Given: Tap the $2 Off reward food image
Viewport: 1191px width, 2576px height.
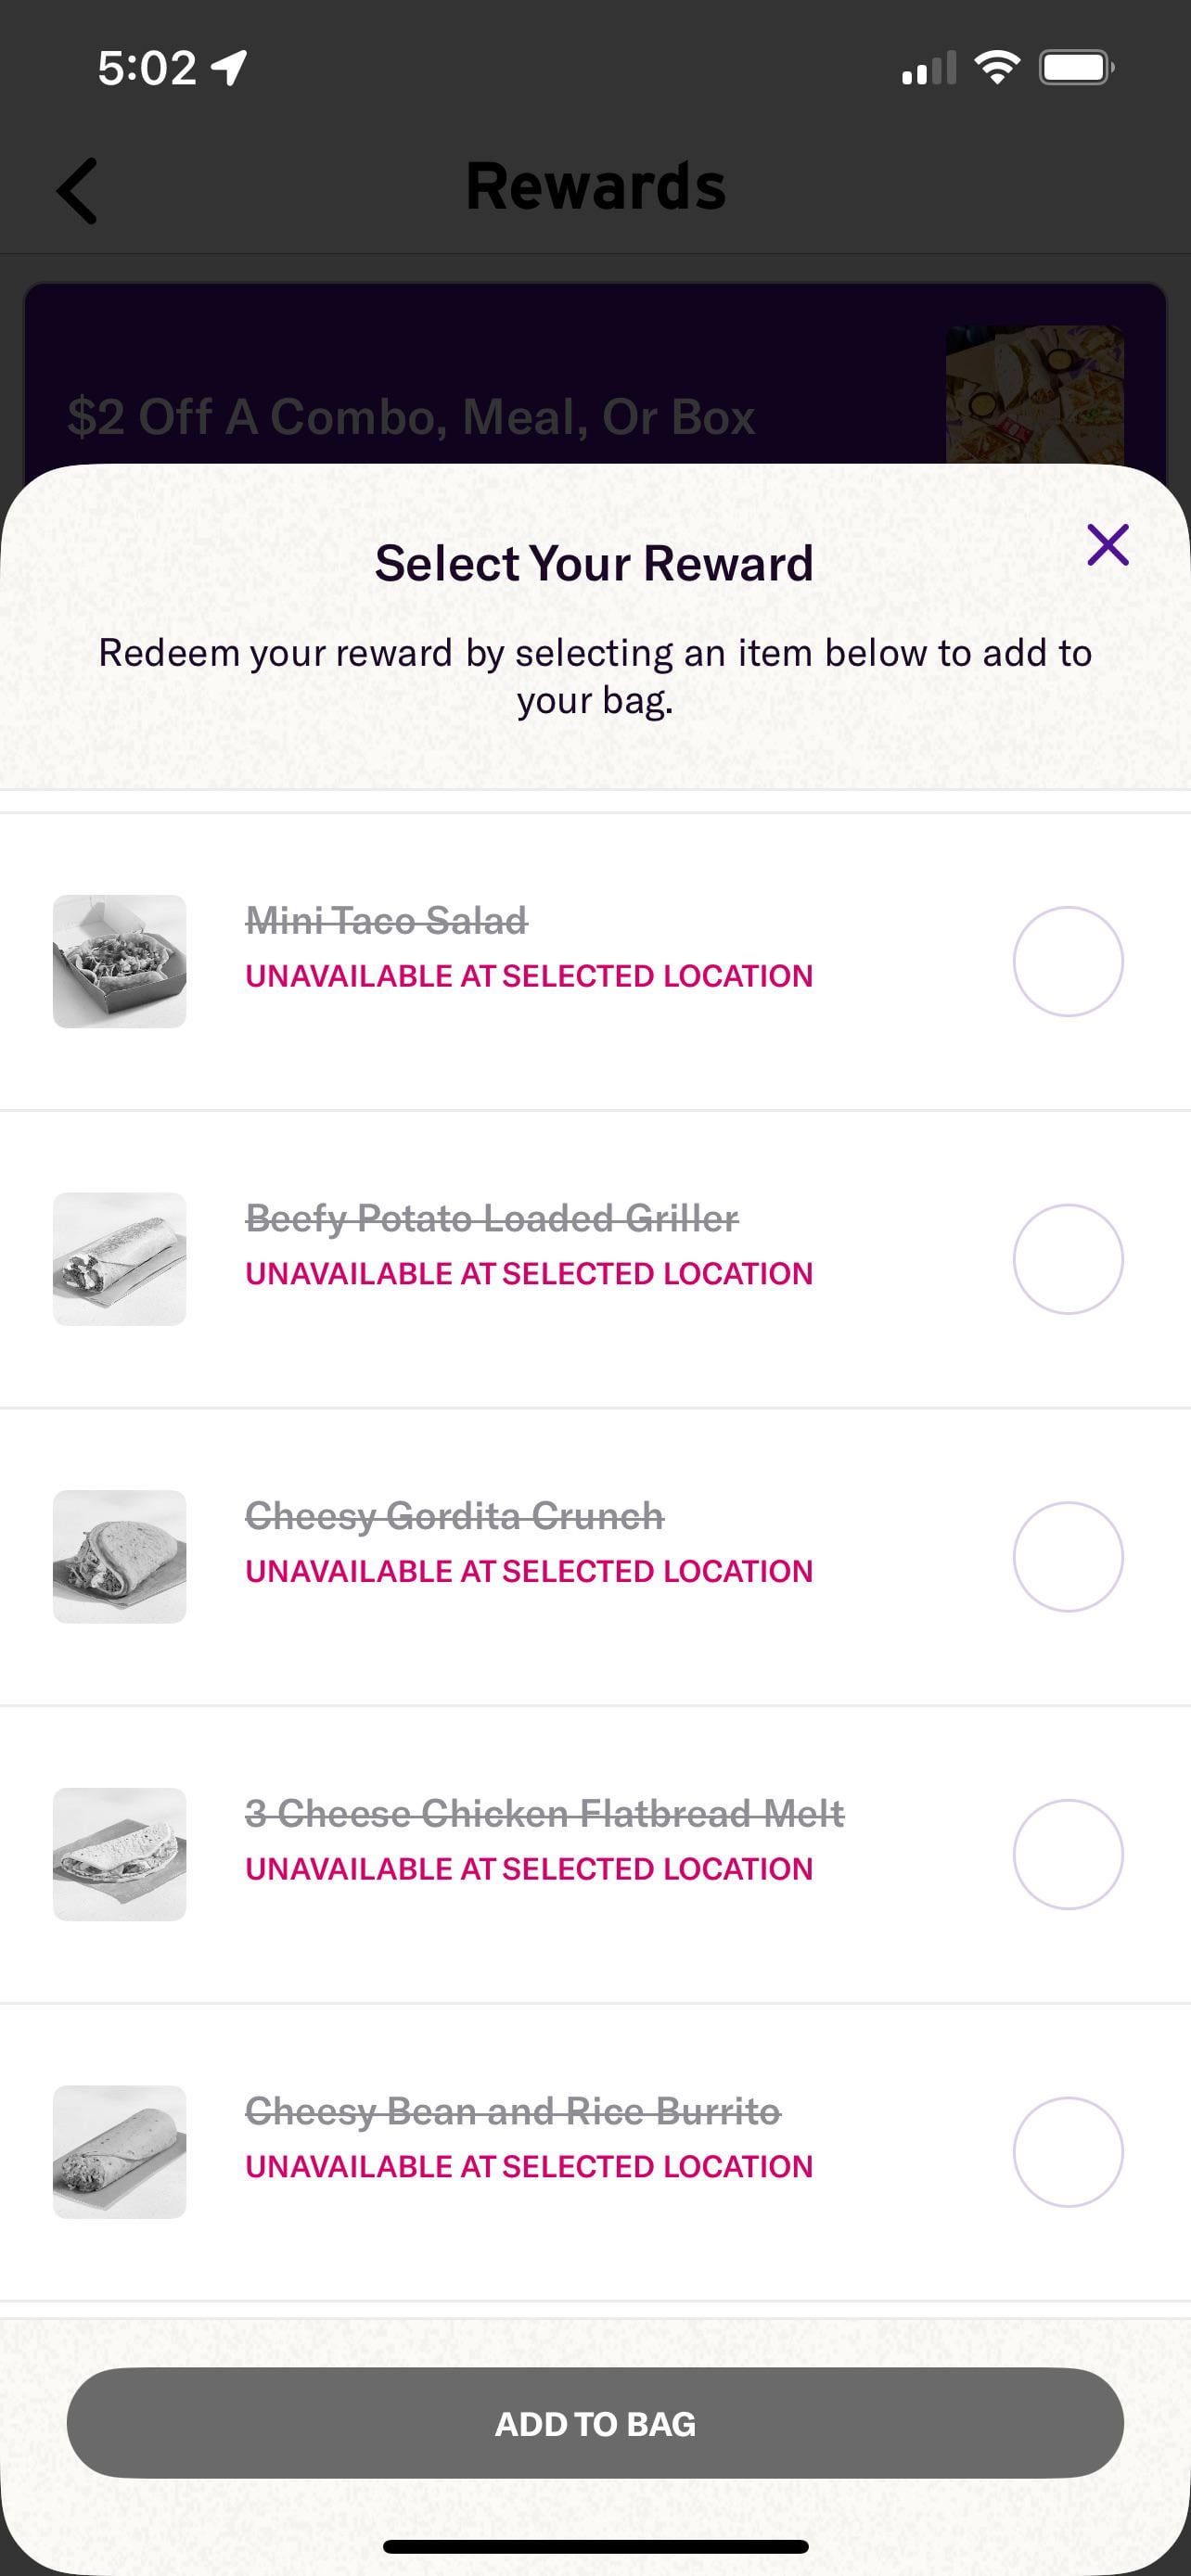Looking at the screenshot, I should [1034, 395].
